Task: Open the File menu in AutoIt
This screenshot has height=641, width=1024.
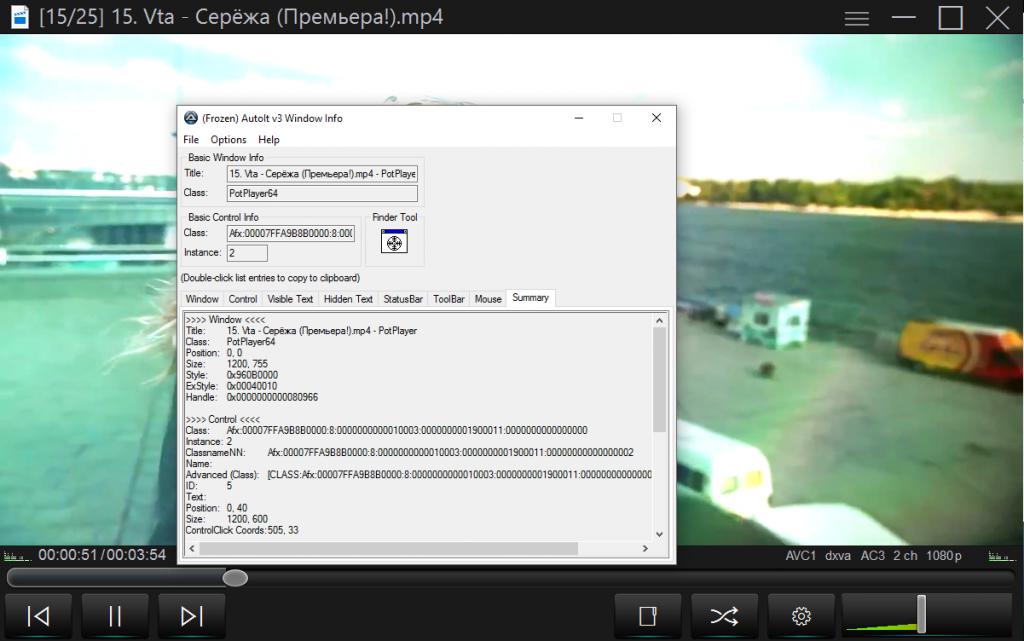Action: (191, 140)
